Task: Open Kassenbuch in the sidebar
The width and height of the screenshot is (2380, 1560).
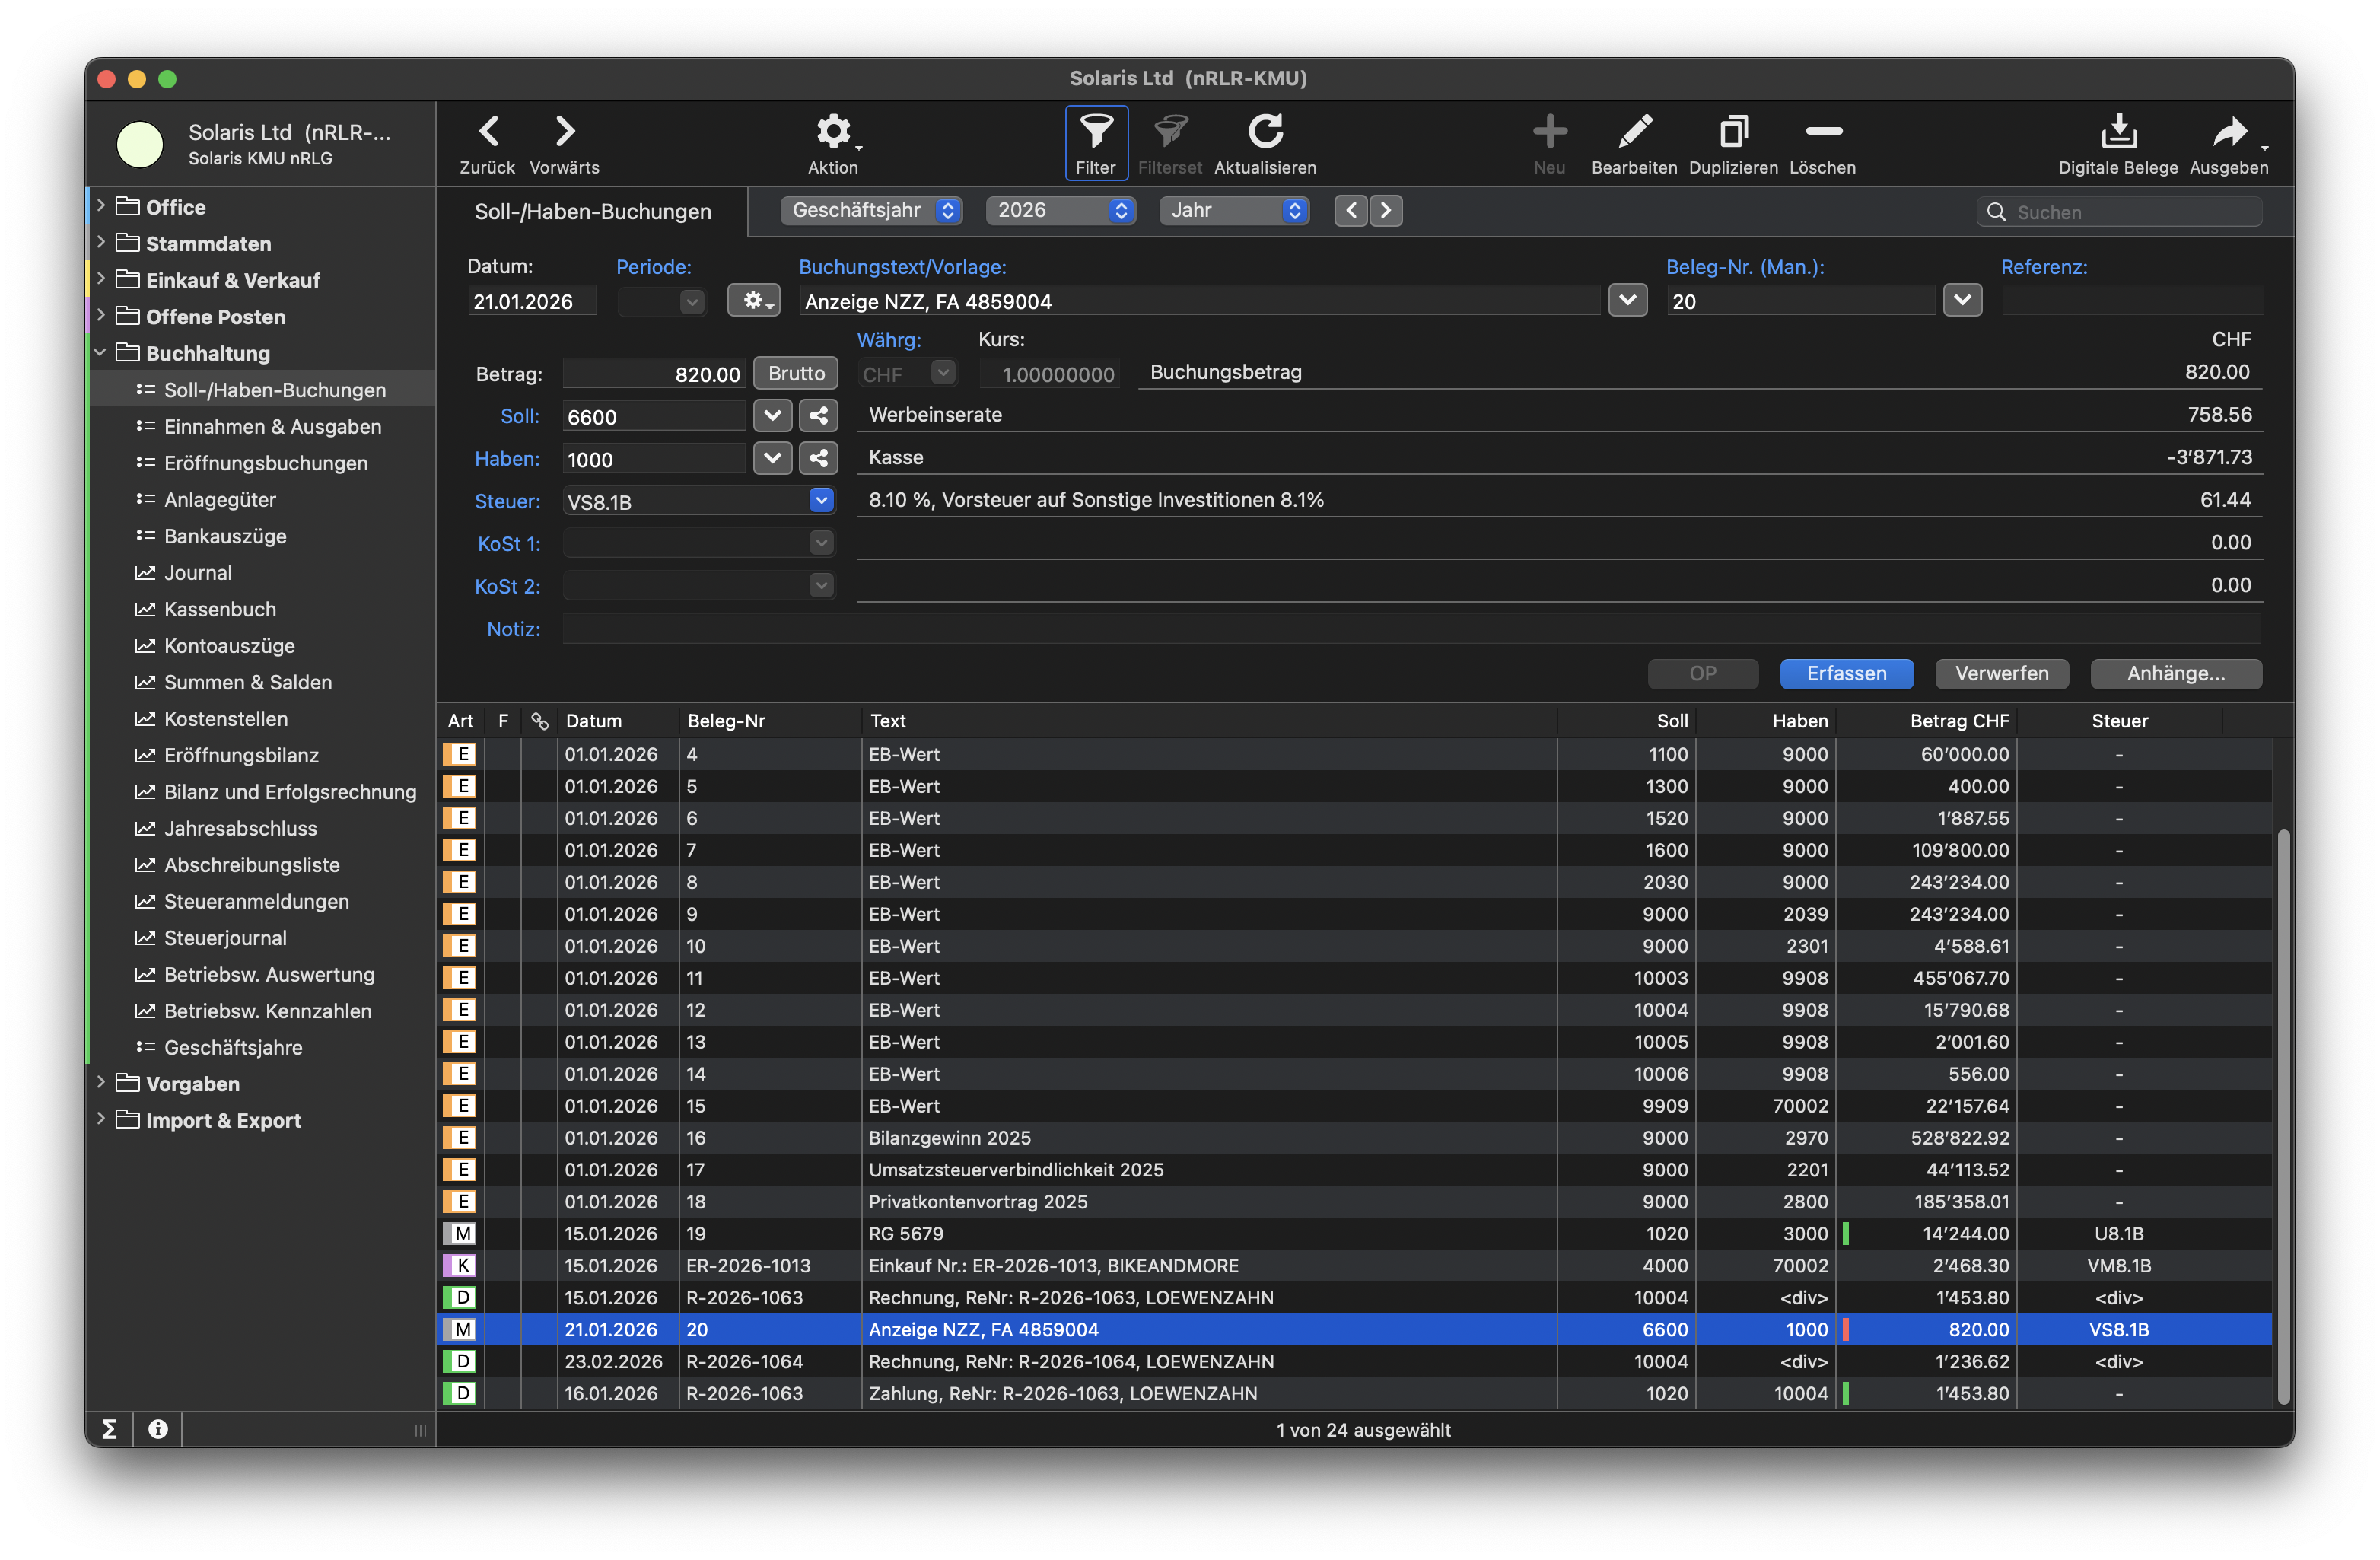Action: click(x=220, y=609)
